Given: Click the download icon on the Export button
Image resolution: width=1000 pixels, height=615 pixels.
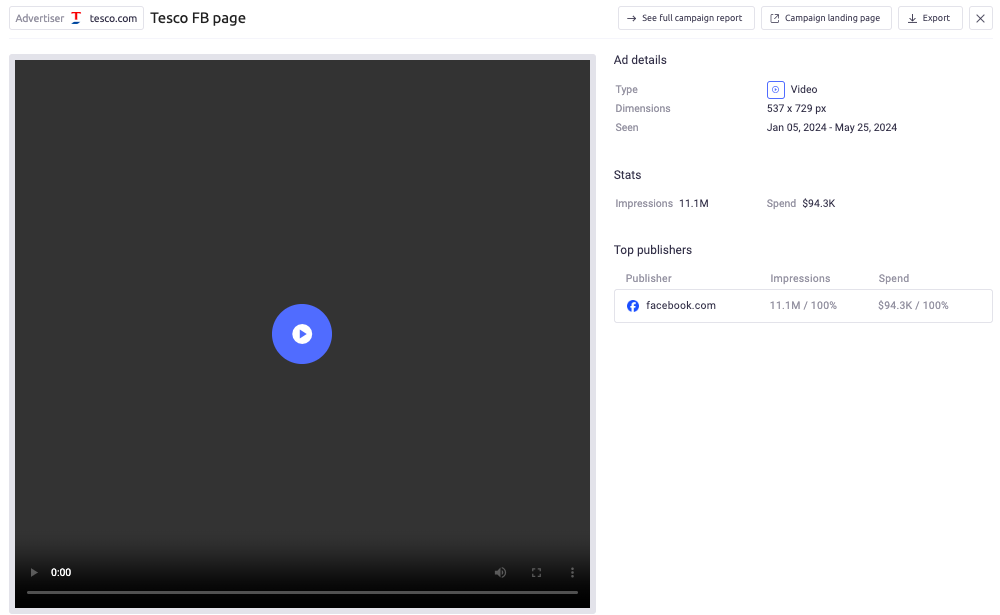Looking at the screenshot, I should click(x=912, y=18).
